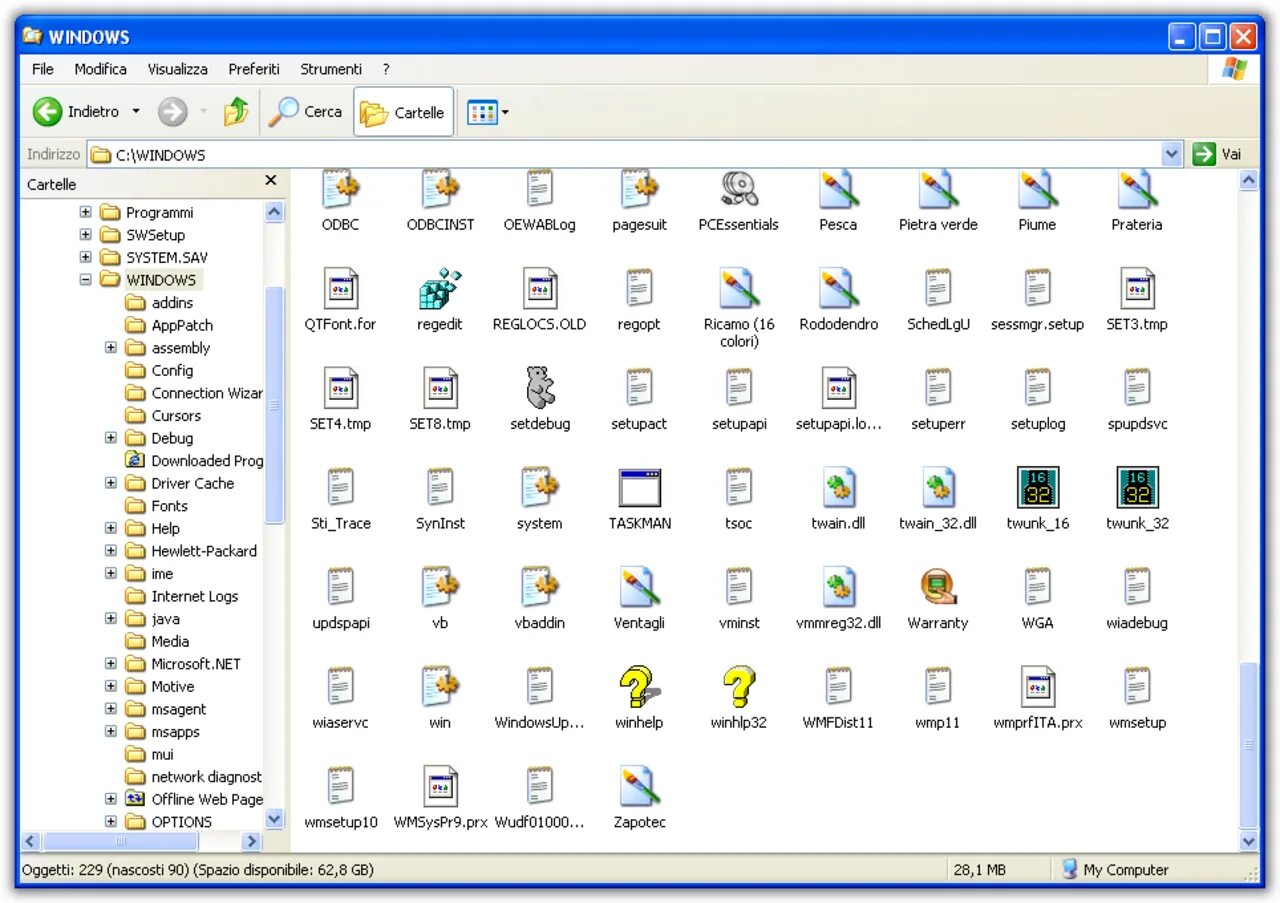Expand the OPTIONS folder node
The height and width of the screenshot is (903, 1280).
(111, 822)
